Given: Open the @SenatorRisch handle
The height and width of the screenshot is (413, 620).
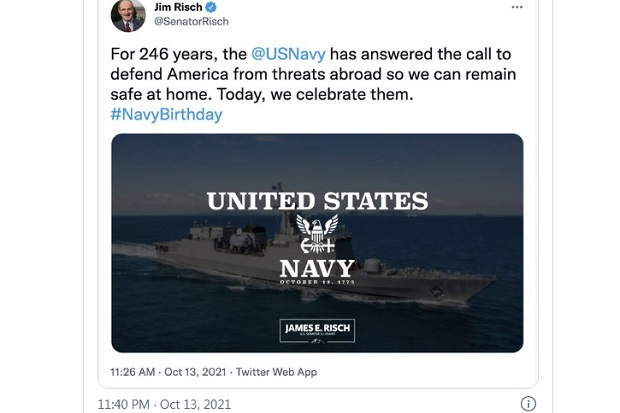Looking at the screenshot, I should pos(191,21).
